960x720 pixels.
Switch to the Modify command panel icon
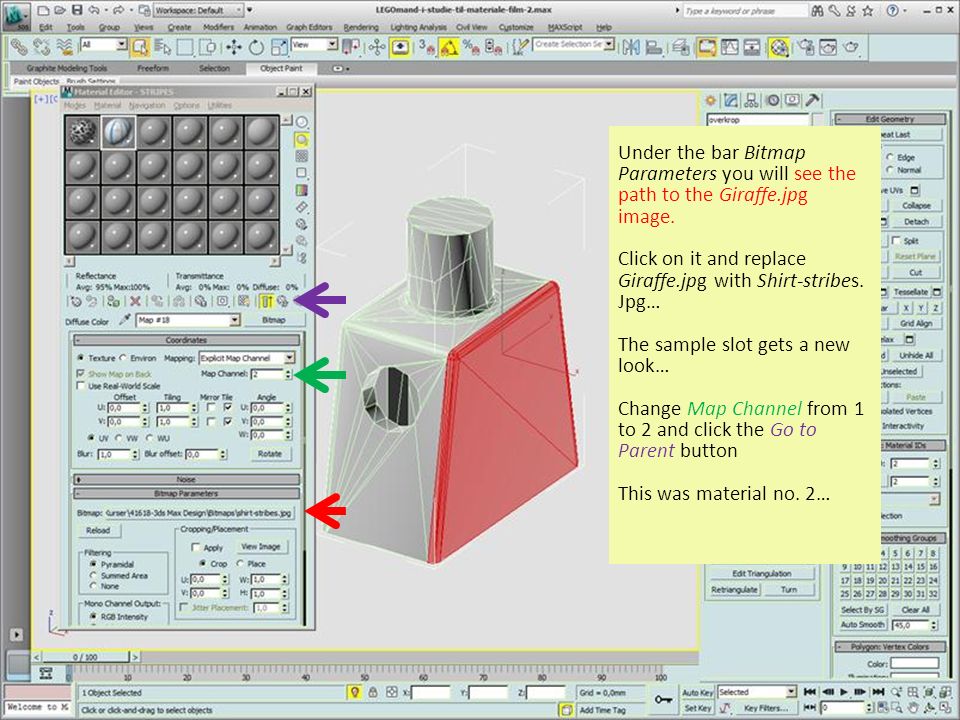731,100
